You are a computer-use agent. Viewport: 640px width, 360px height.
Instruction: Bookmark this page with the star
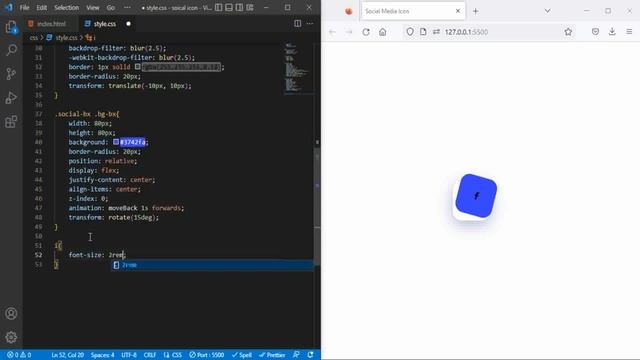pyautogui.click(x=568, y=32)
